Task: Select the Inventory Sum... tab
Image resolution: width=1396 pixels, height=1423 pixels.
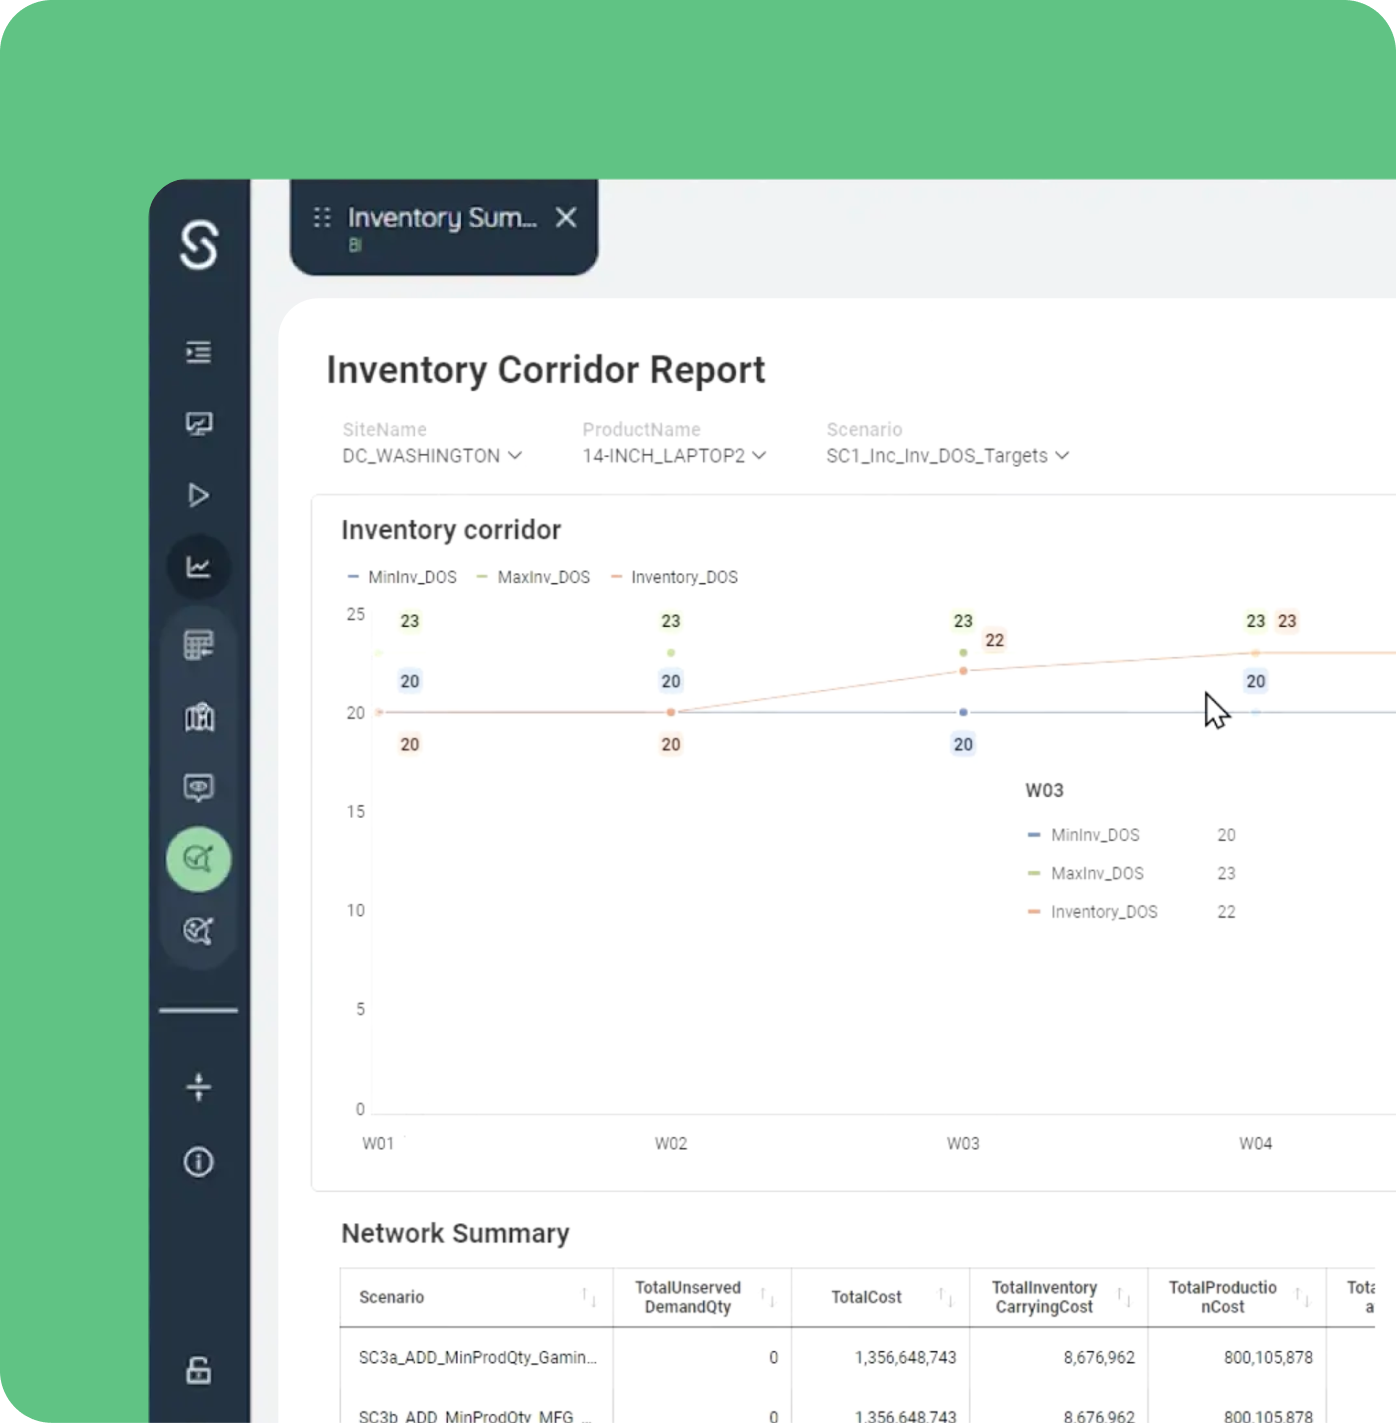Action: 442,218
